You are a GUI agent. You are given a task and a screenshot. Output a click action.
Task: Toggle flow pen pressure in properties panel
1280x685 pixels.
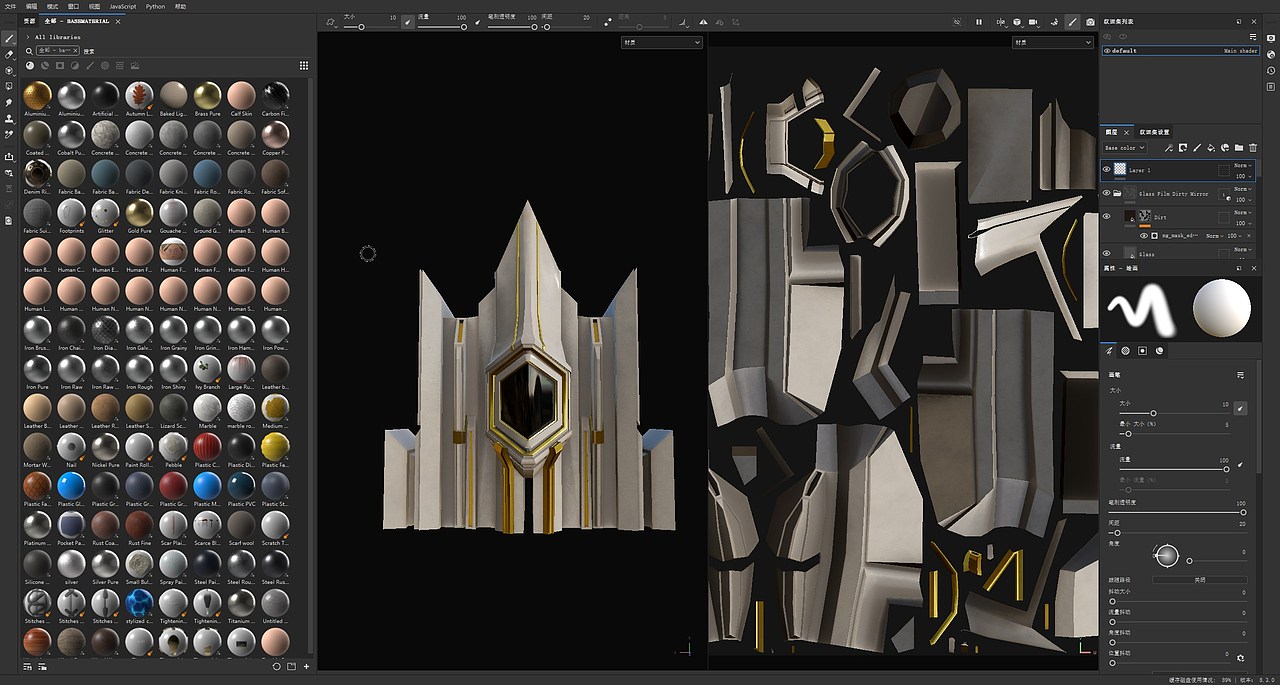tap(1241, 465)
